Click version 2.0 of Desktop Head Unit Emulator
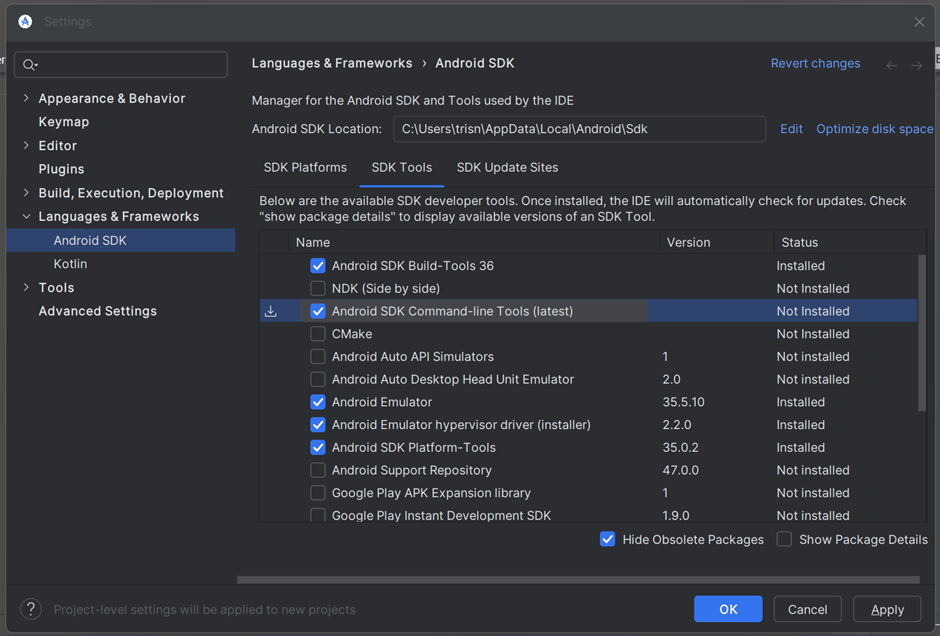The height and width of the screenshot is (636, 940). [671, 379]
